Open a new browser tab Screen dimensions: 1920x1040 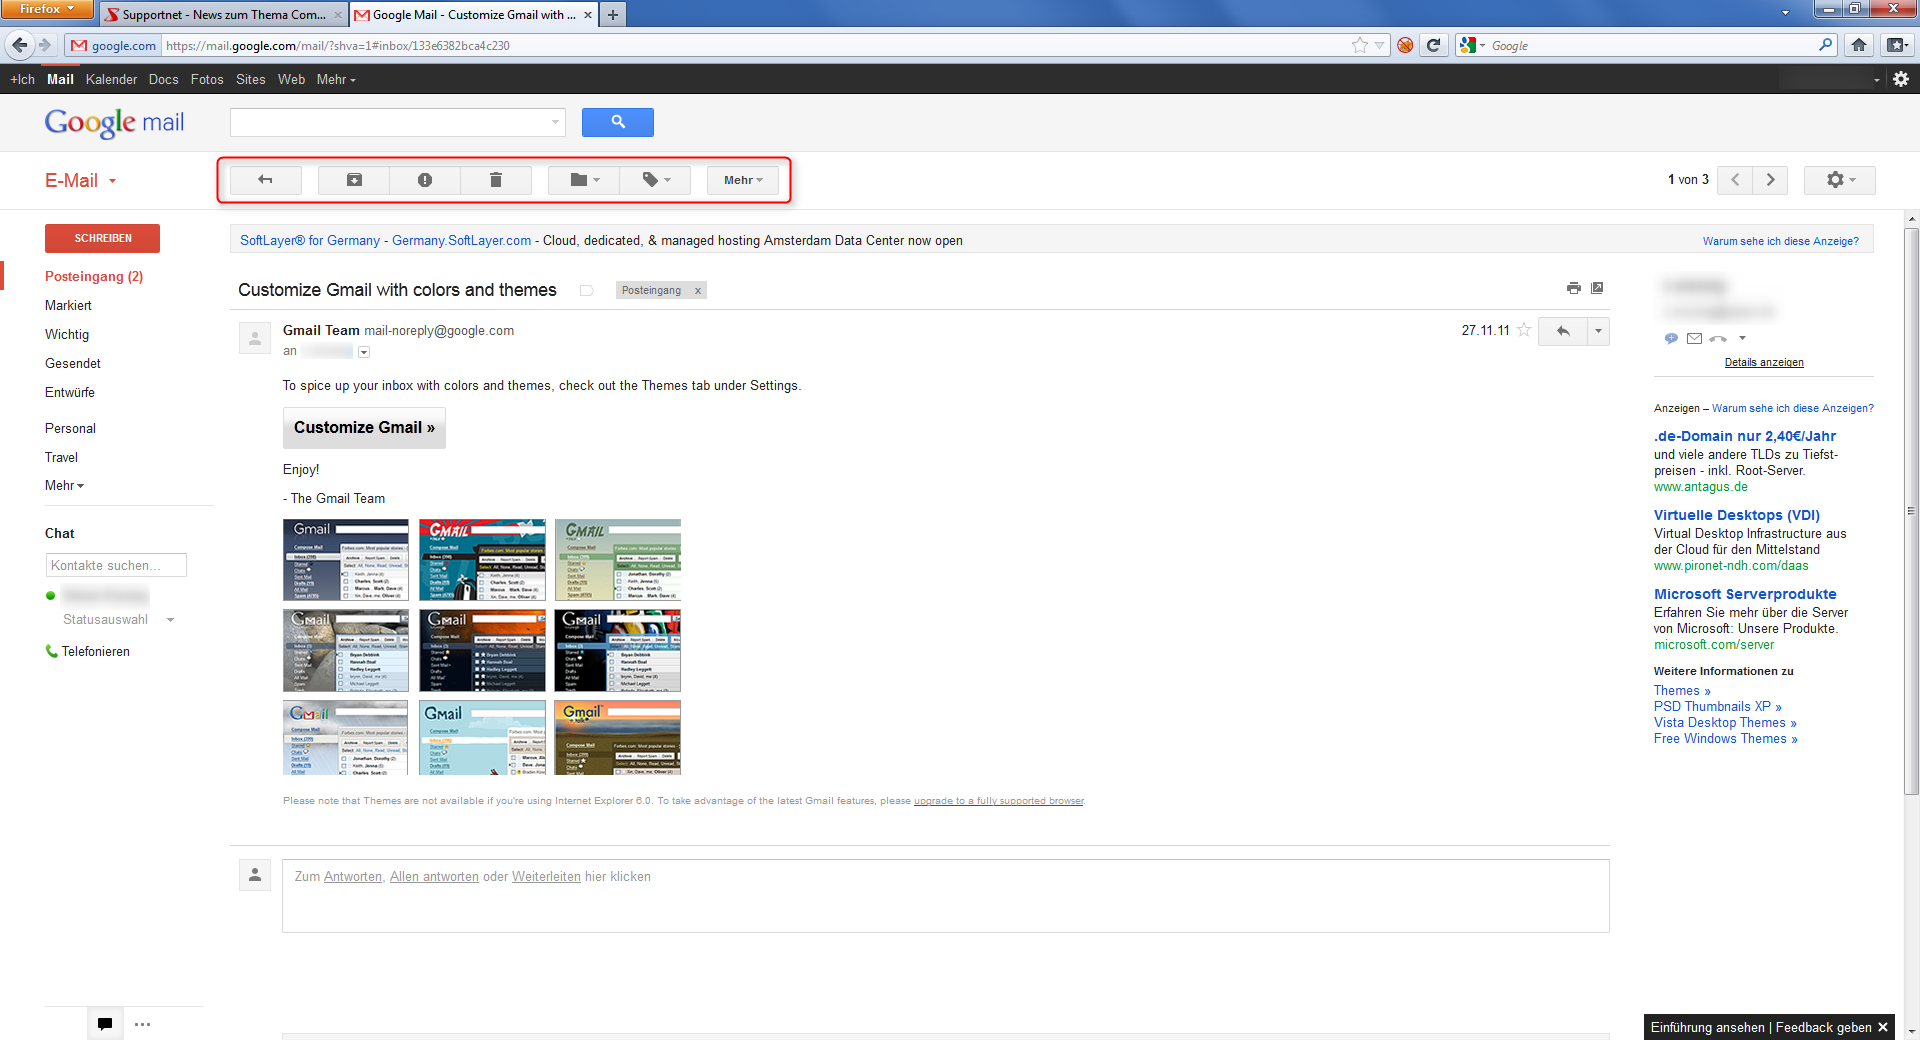coord(613,14)
